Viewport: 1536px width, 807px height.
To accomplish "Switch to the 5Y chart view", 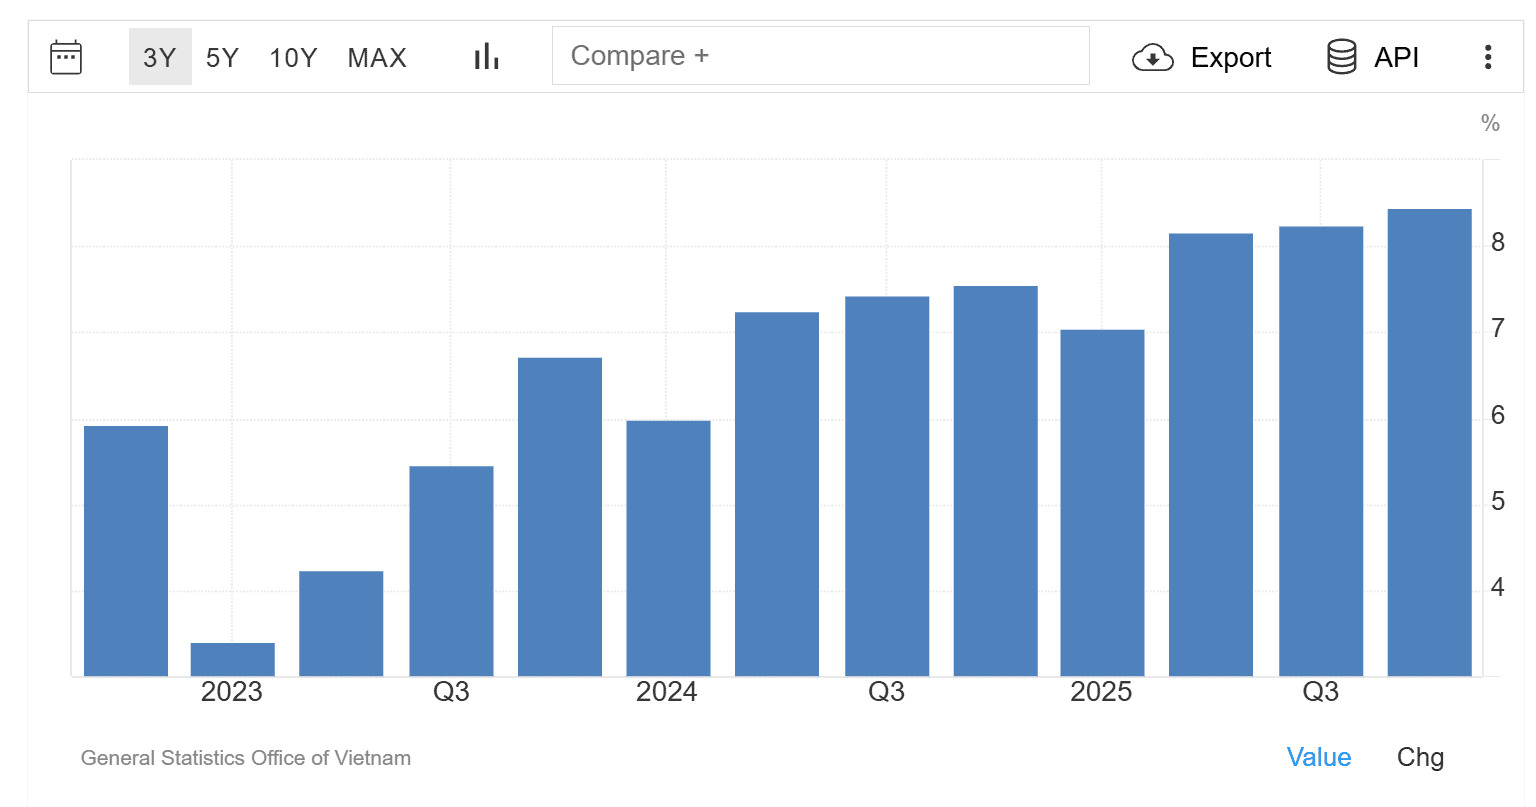I will coord(222,57).
